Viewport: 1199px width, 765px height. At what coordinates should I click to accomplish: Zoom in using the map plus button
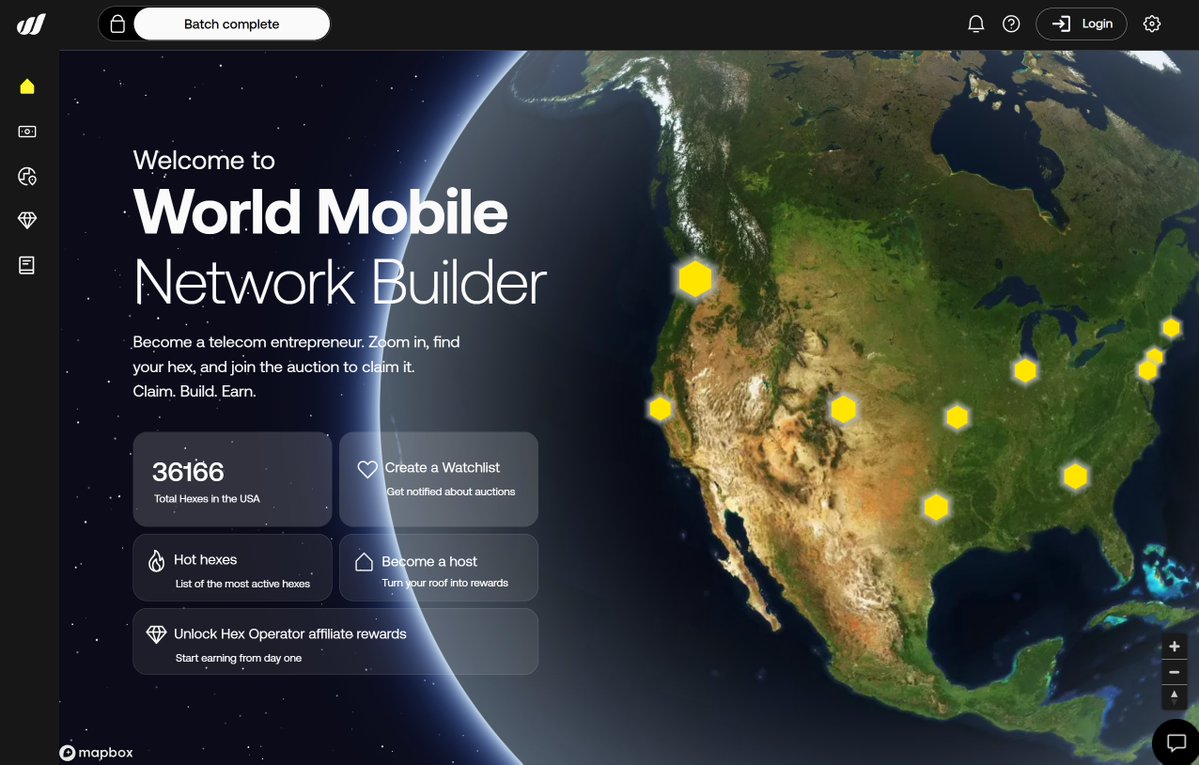(1174, 645)
